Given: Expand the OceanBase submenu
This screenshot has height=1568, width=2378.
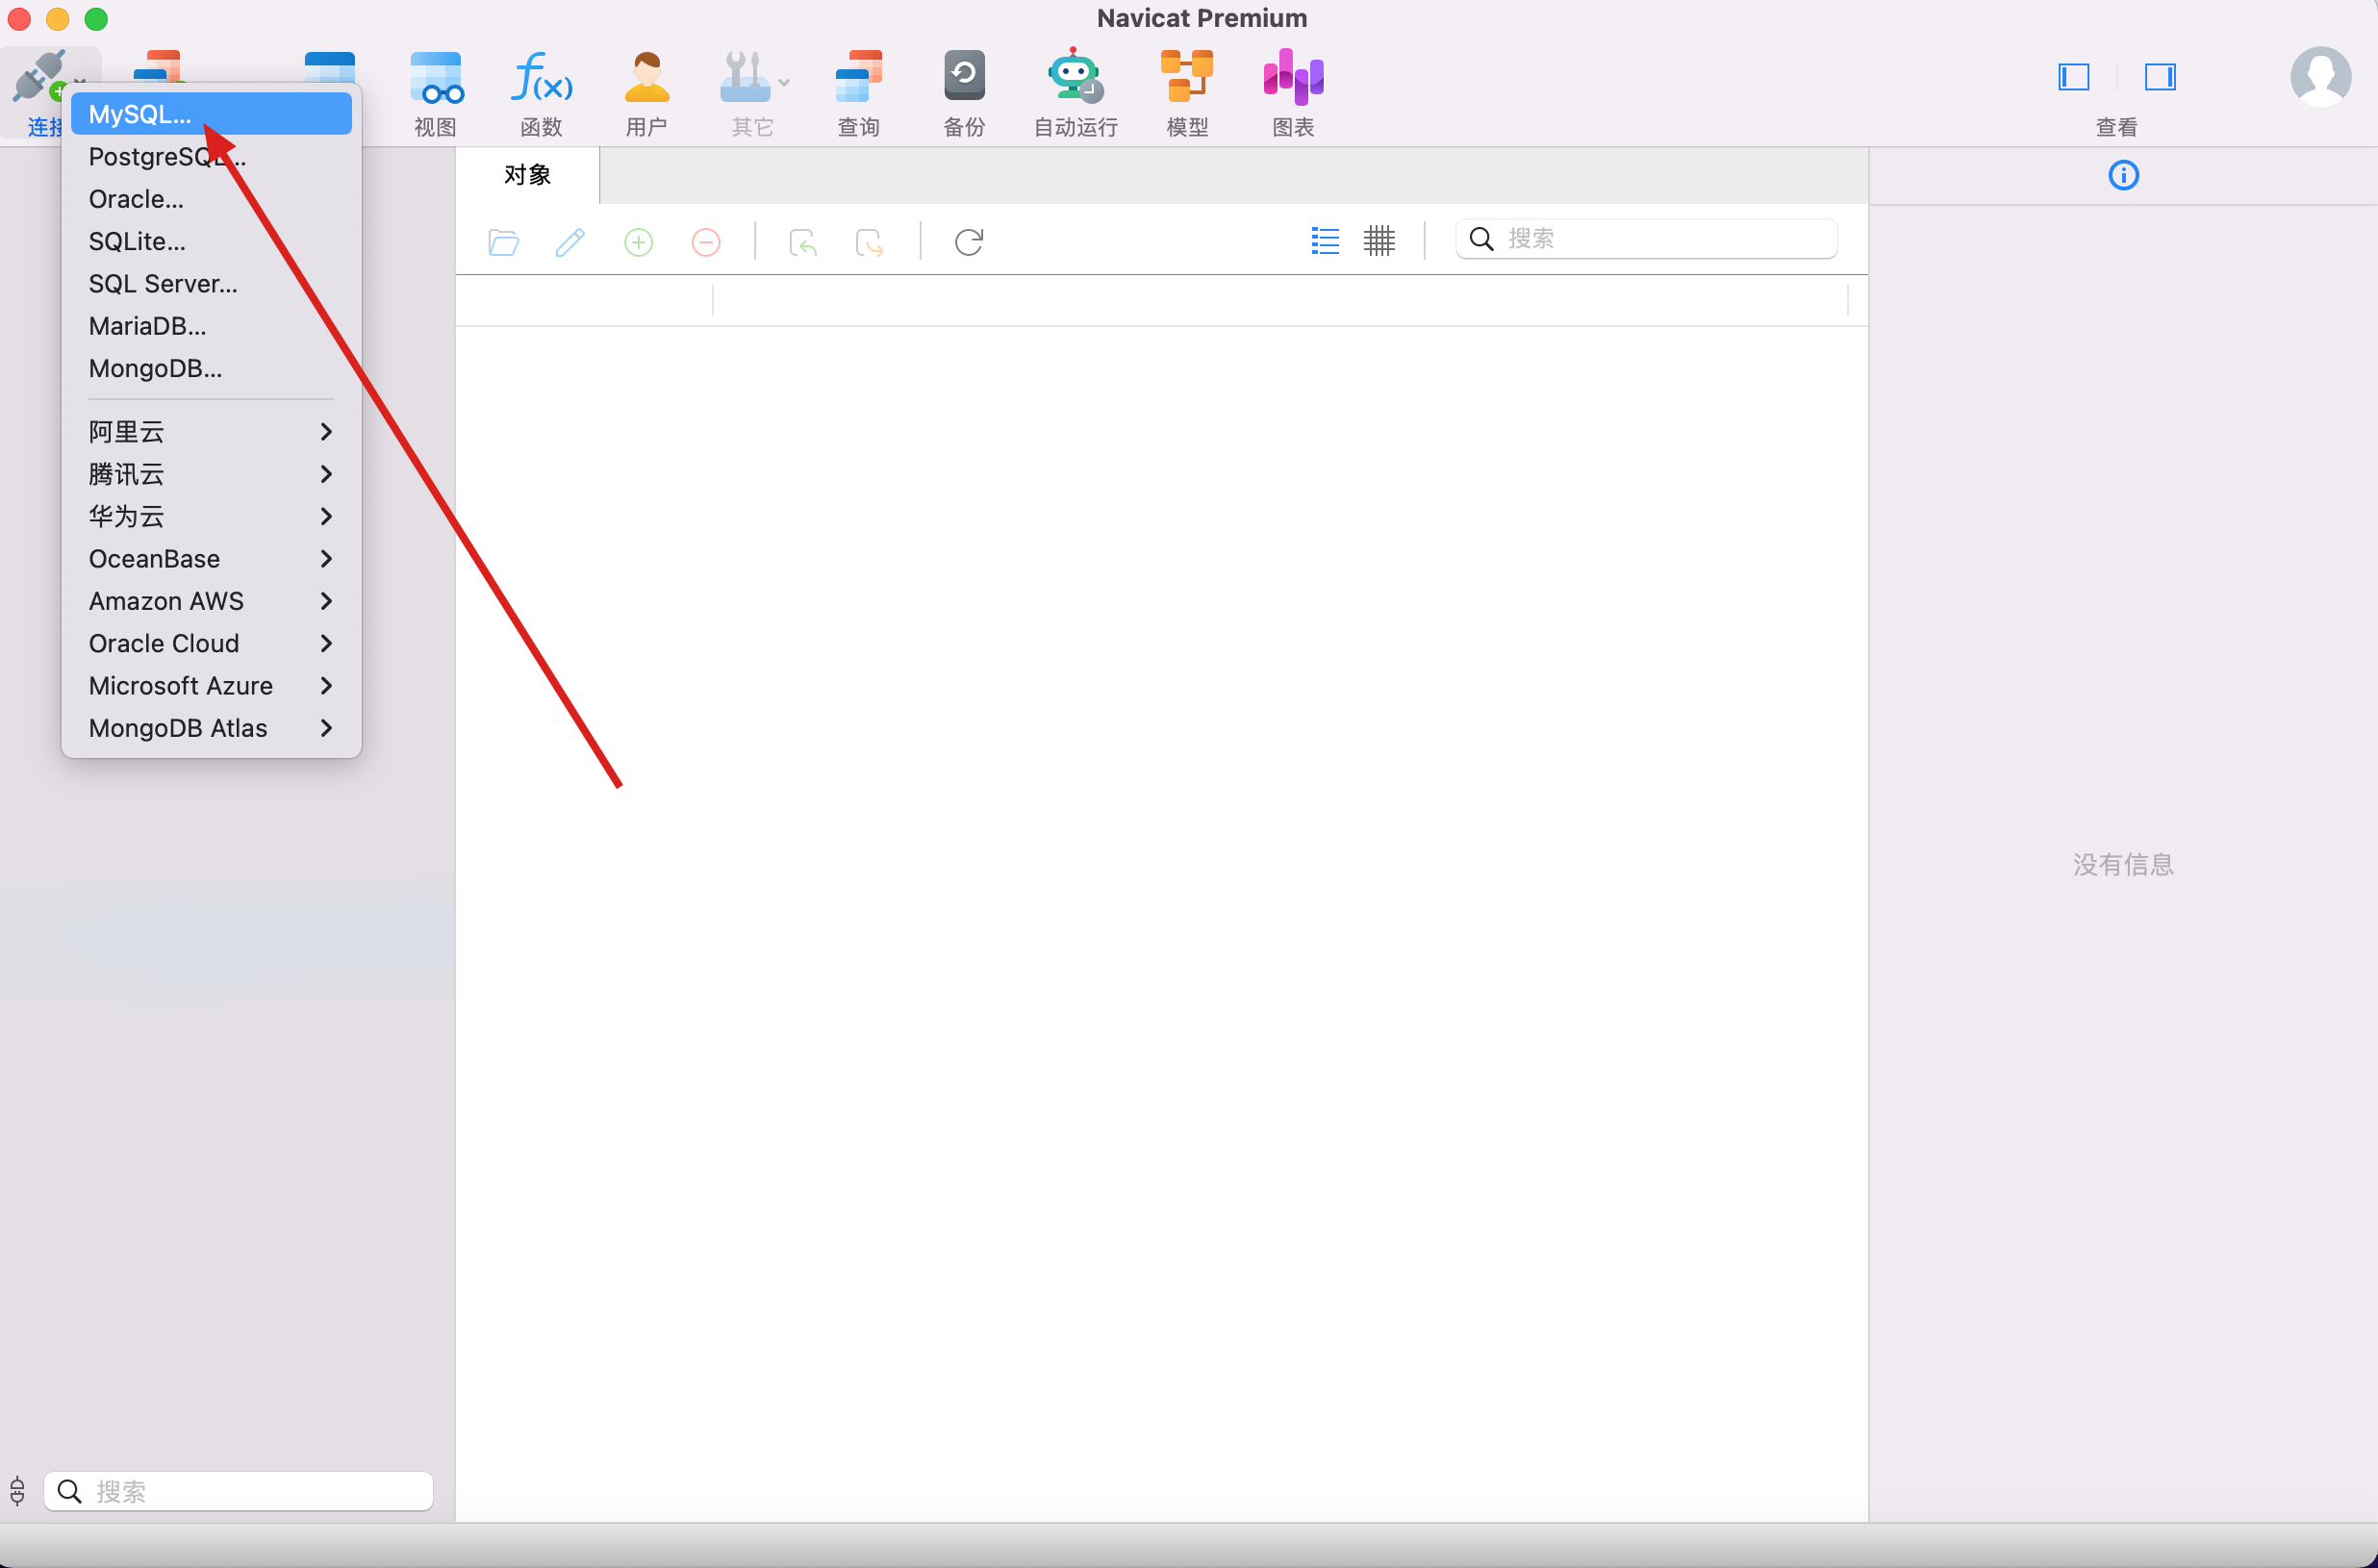Looking at the screenshot, I should [x=211, y=559].
